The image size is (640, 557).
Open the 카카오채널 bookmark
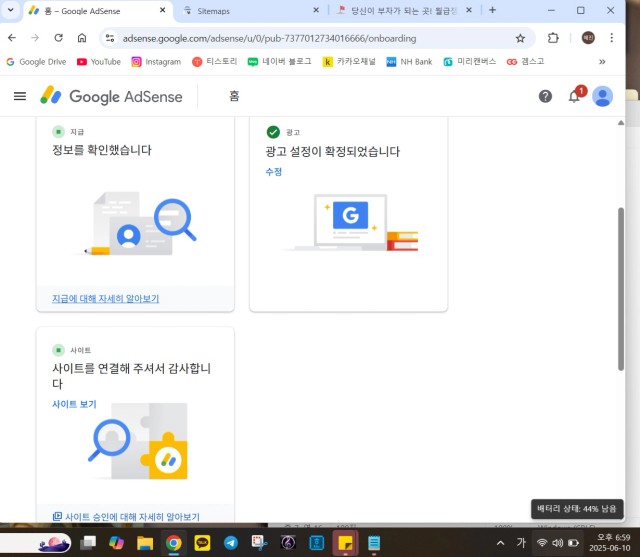coord(349,62)
